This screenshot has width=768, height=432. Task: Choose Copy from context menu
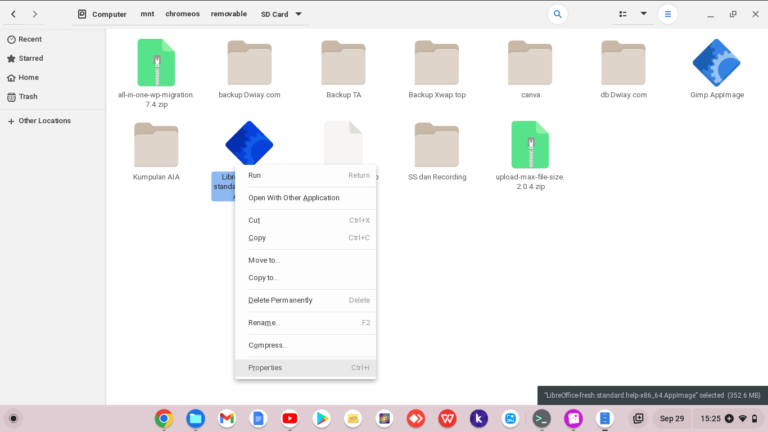pyautogui.click(x=306, y=238)
